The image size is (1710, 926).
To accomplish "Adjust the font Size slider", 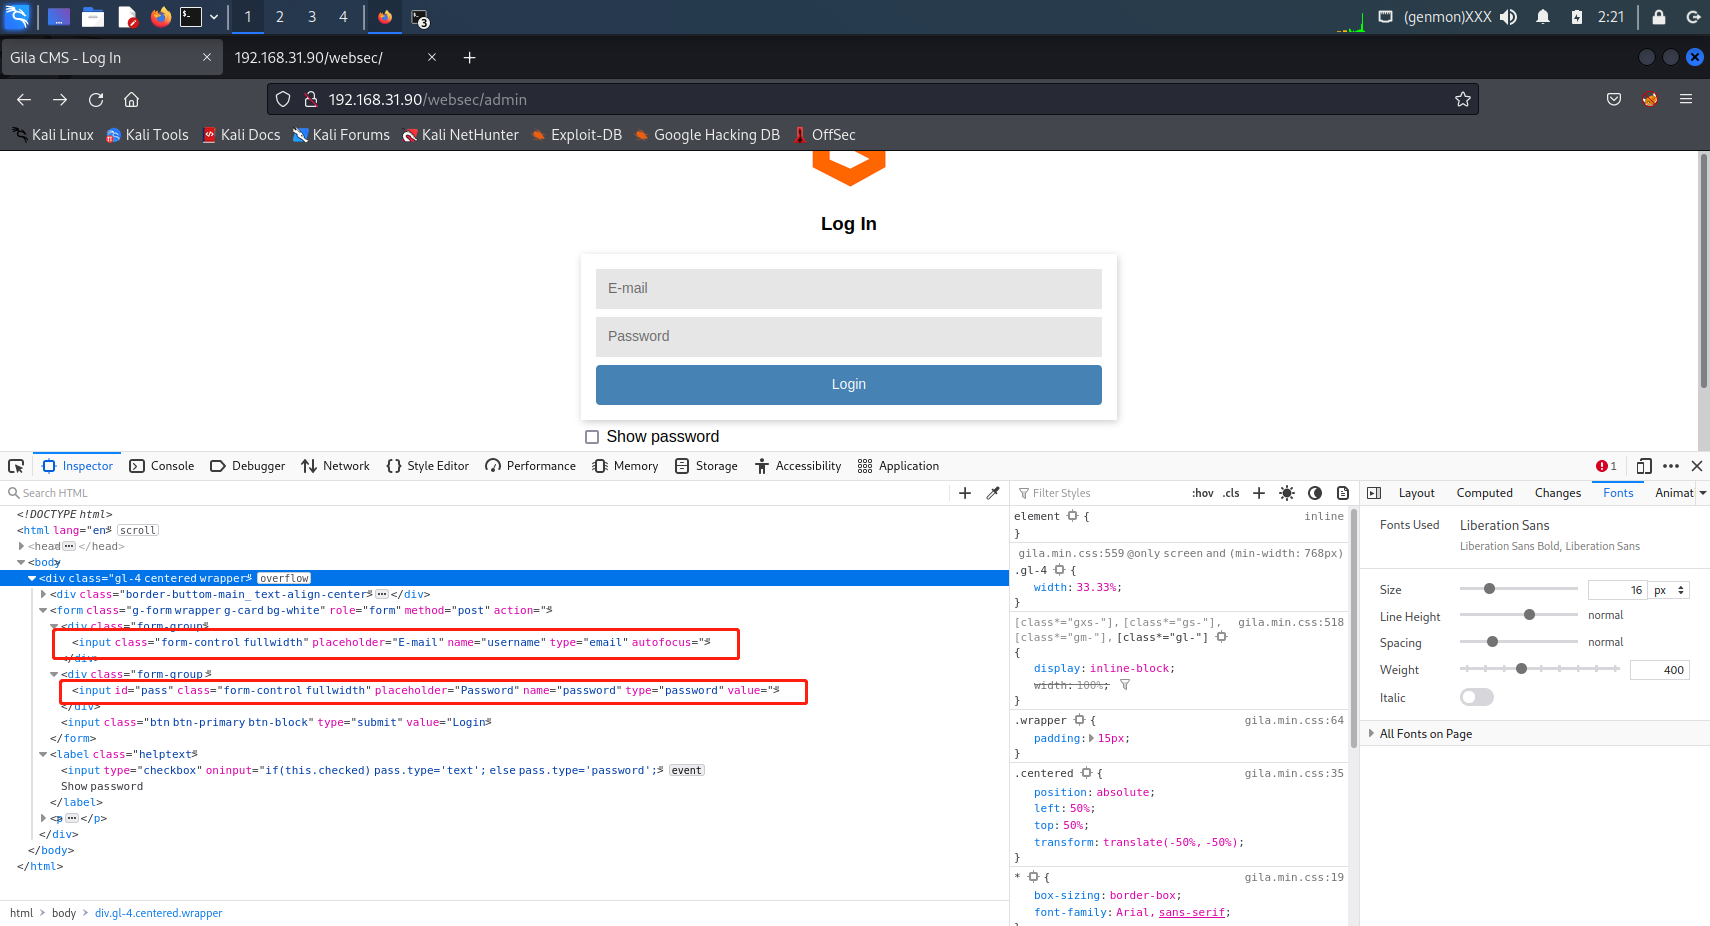I will coord(1518,589).
